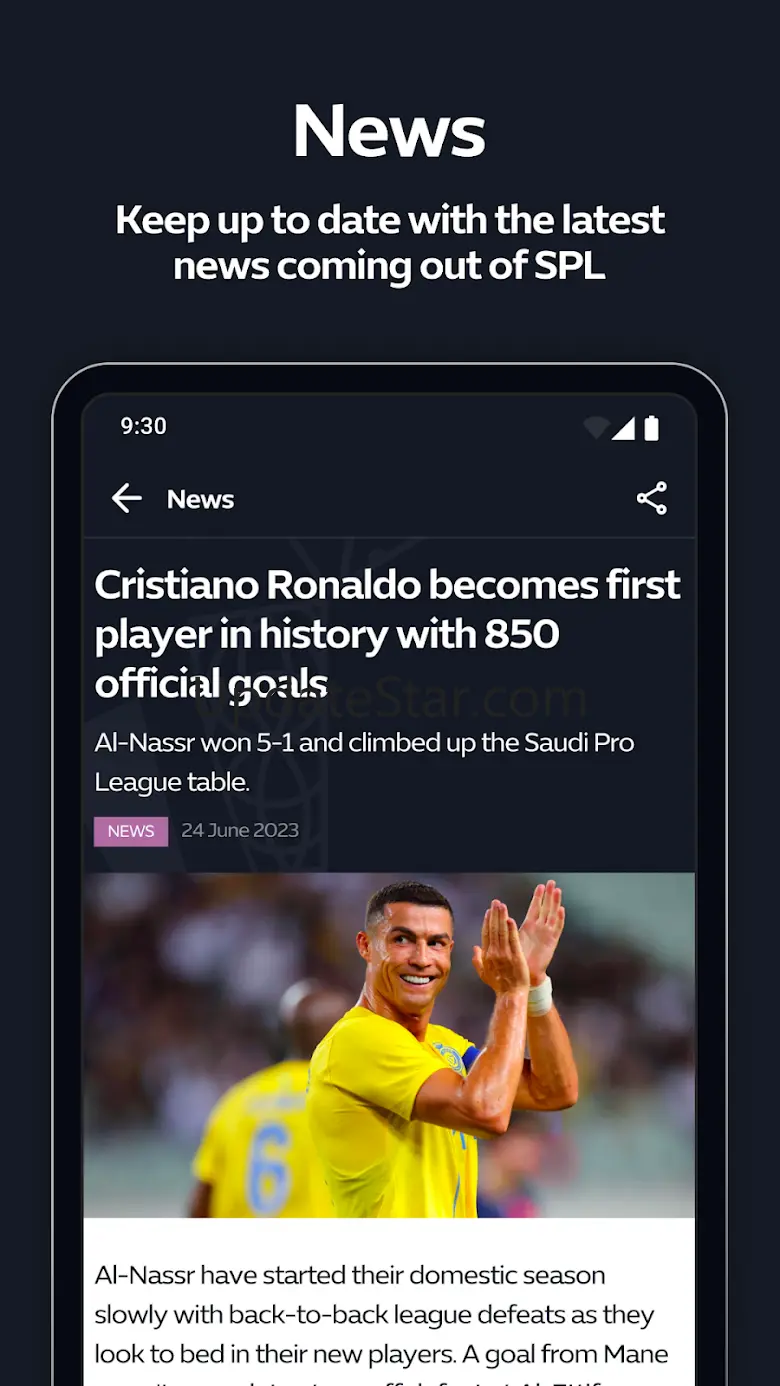Viewport: 780px width, 1386px height.
Task: Tap the Wi-Fi status icon
Action: pyautogui.click(x=596, y=428)
